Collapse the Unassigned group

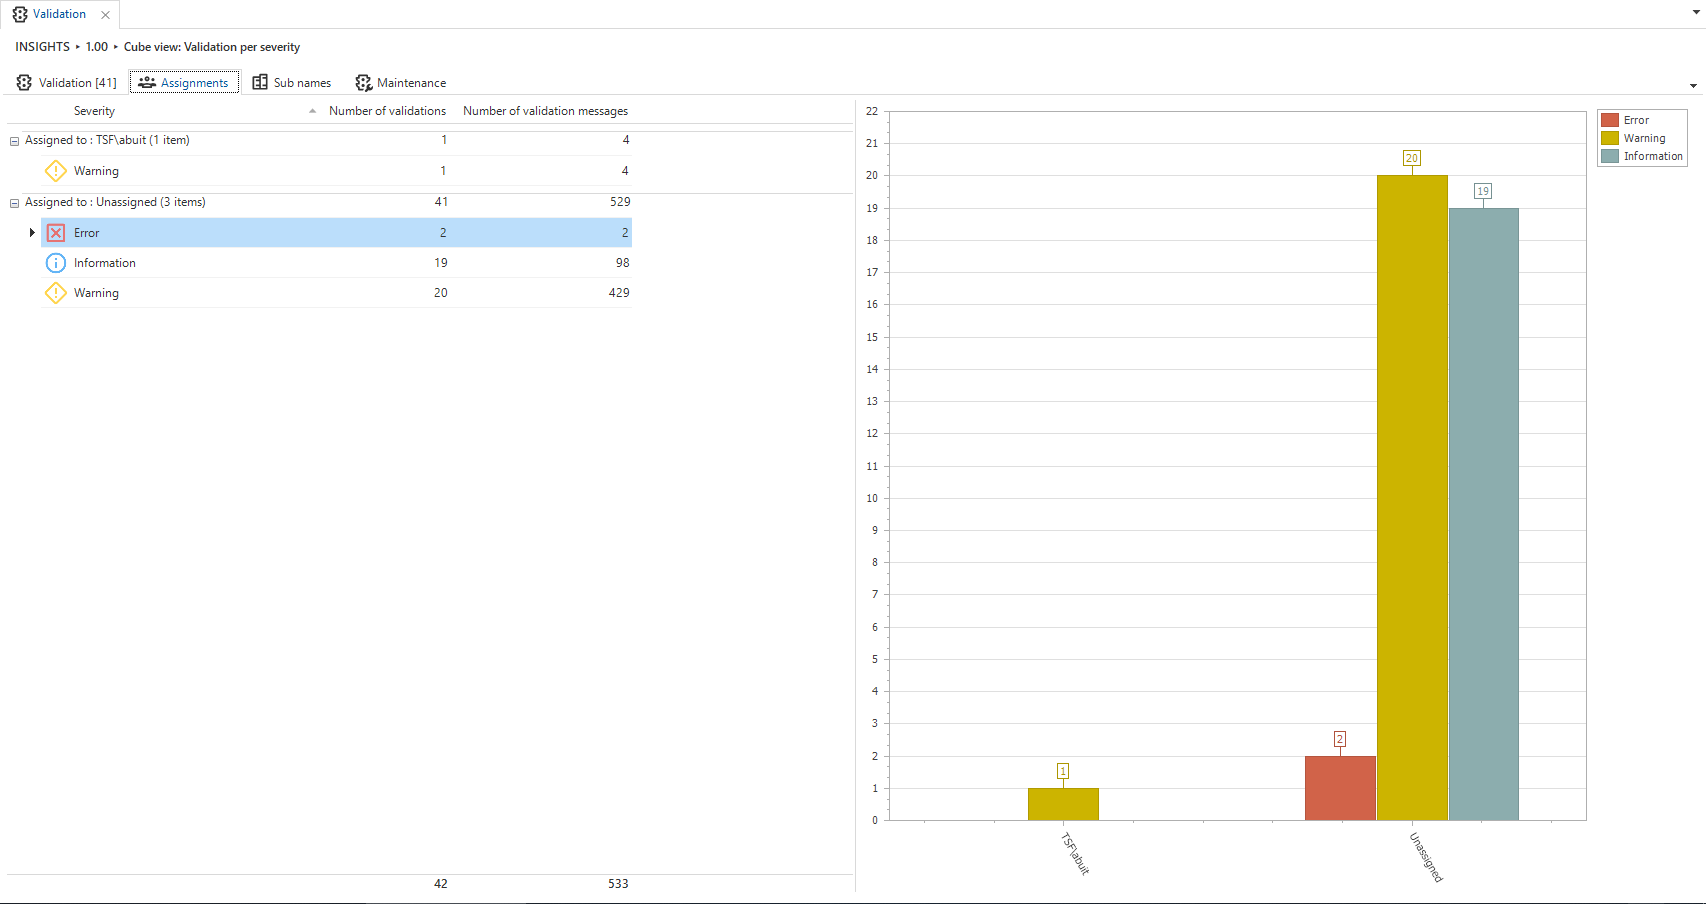pyautogui.click(x=14, y=203)
